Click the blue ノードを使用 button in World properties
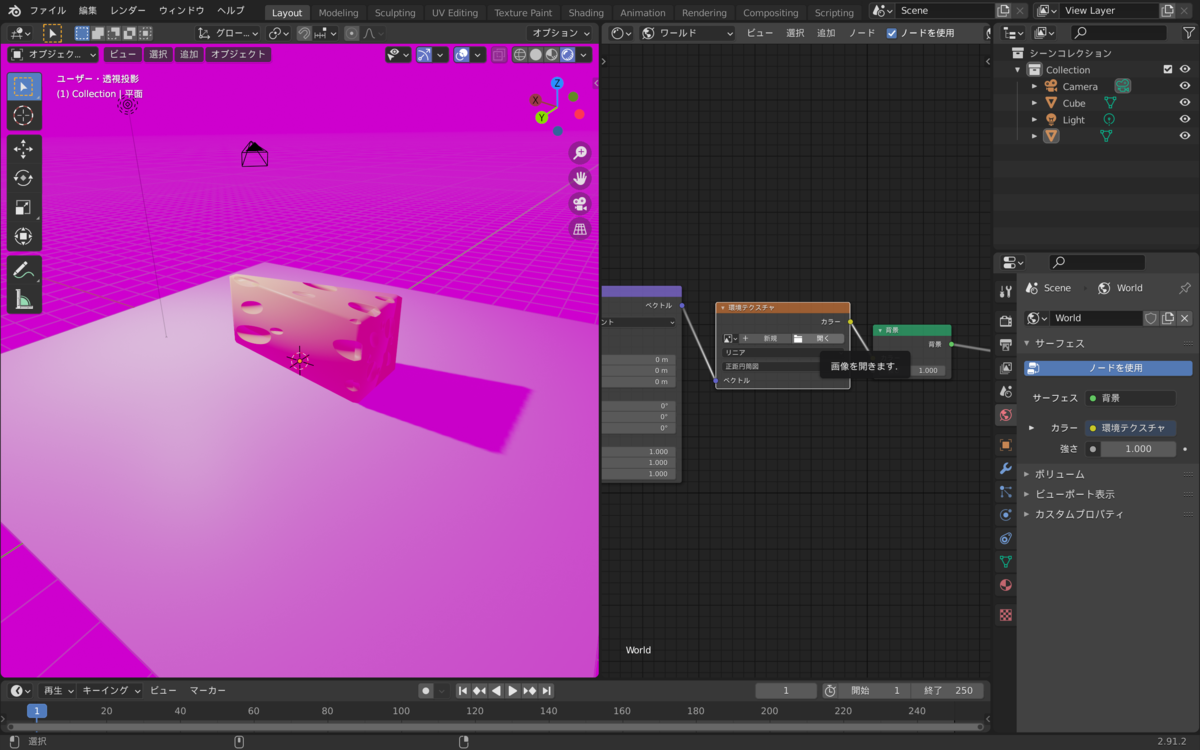This screenshot has width=1200, height=750. [1108, 368]
